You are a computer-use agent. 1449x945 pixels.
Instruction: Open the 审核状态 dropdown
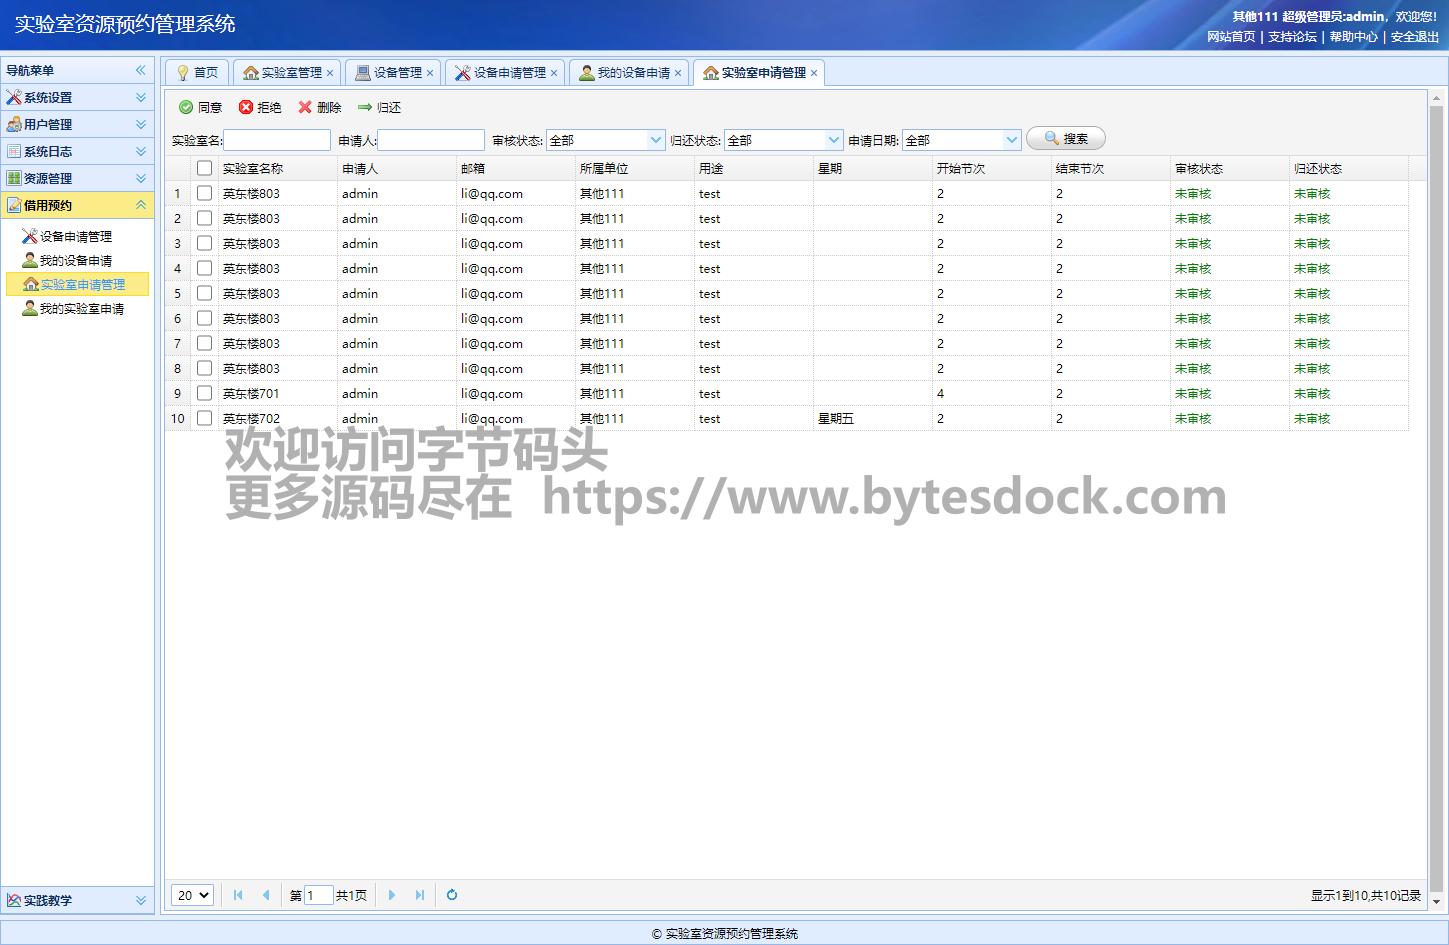pyautogui.click(x=656, y=140)
